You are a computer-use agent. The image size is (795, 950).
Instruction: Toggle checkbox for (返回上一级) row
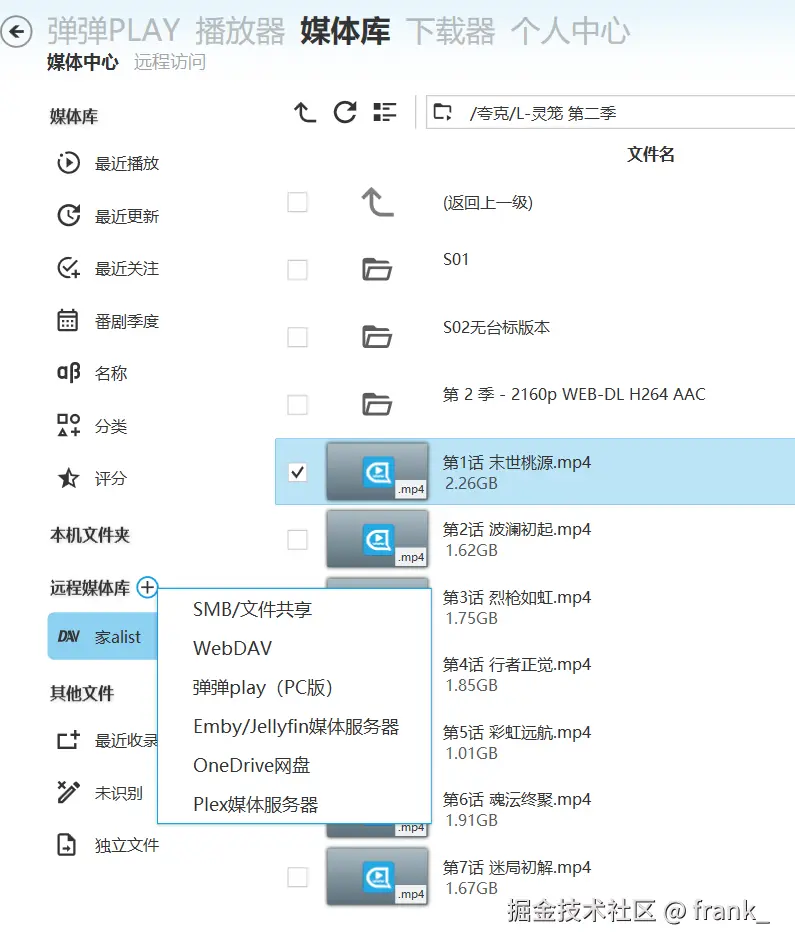click(x=298, y=202)
